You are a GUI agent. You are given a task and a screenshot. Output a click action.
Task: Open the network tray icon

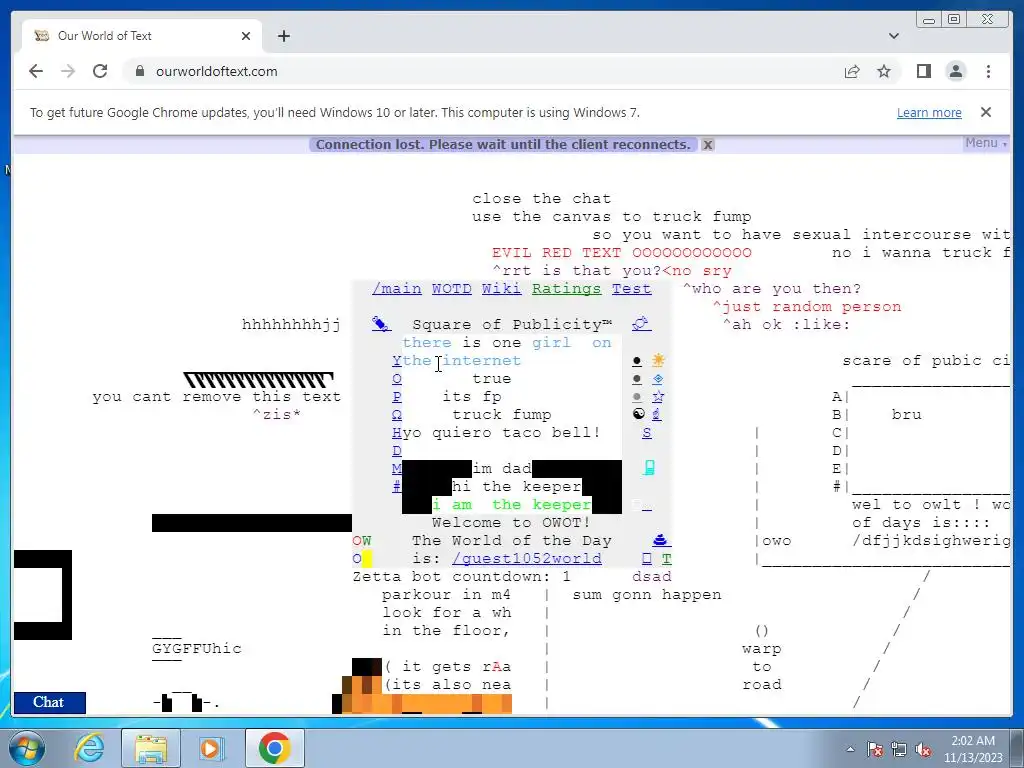(x=899, y=749)
